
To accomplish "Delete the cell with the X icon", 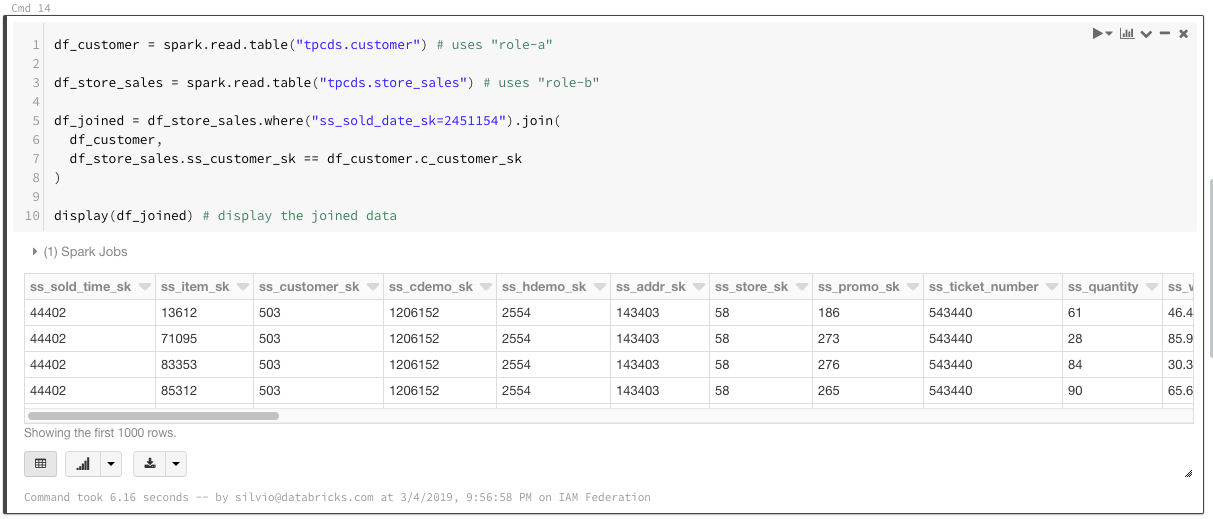I will click(x=1184, y=34).
